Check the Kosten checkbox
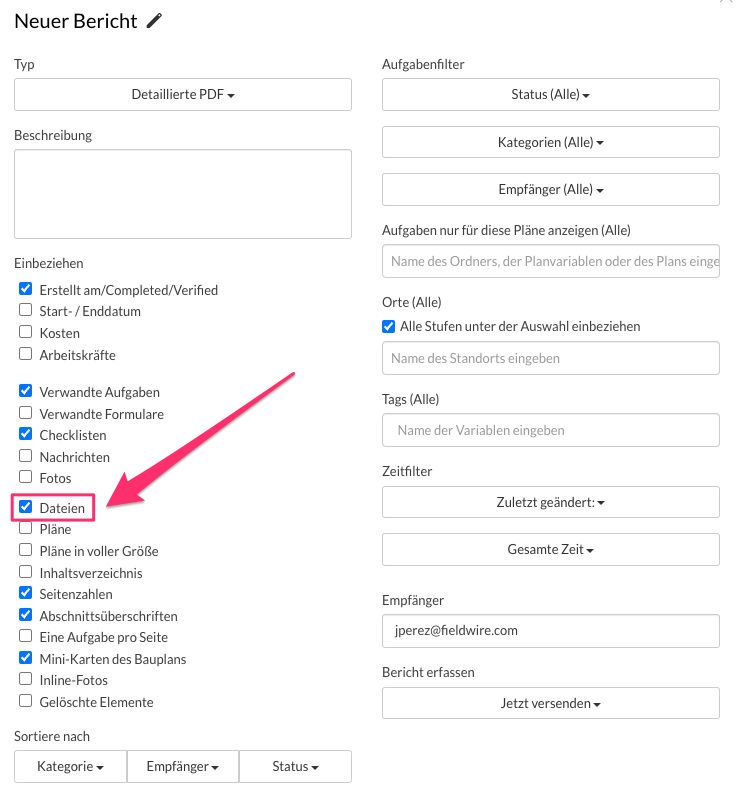Screen dimensions: 741x801 click(25, 332)
